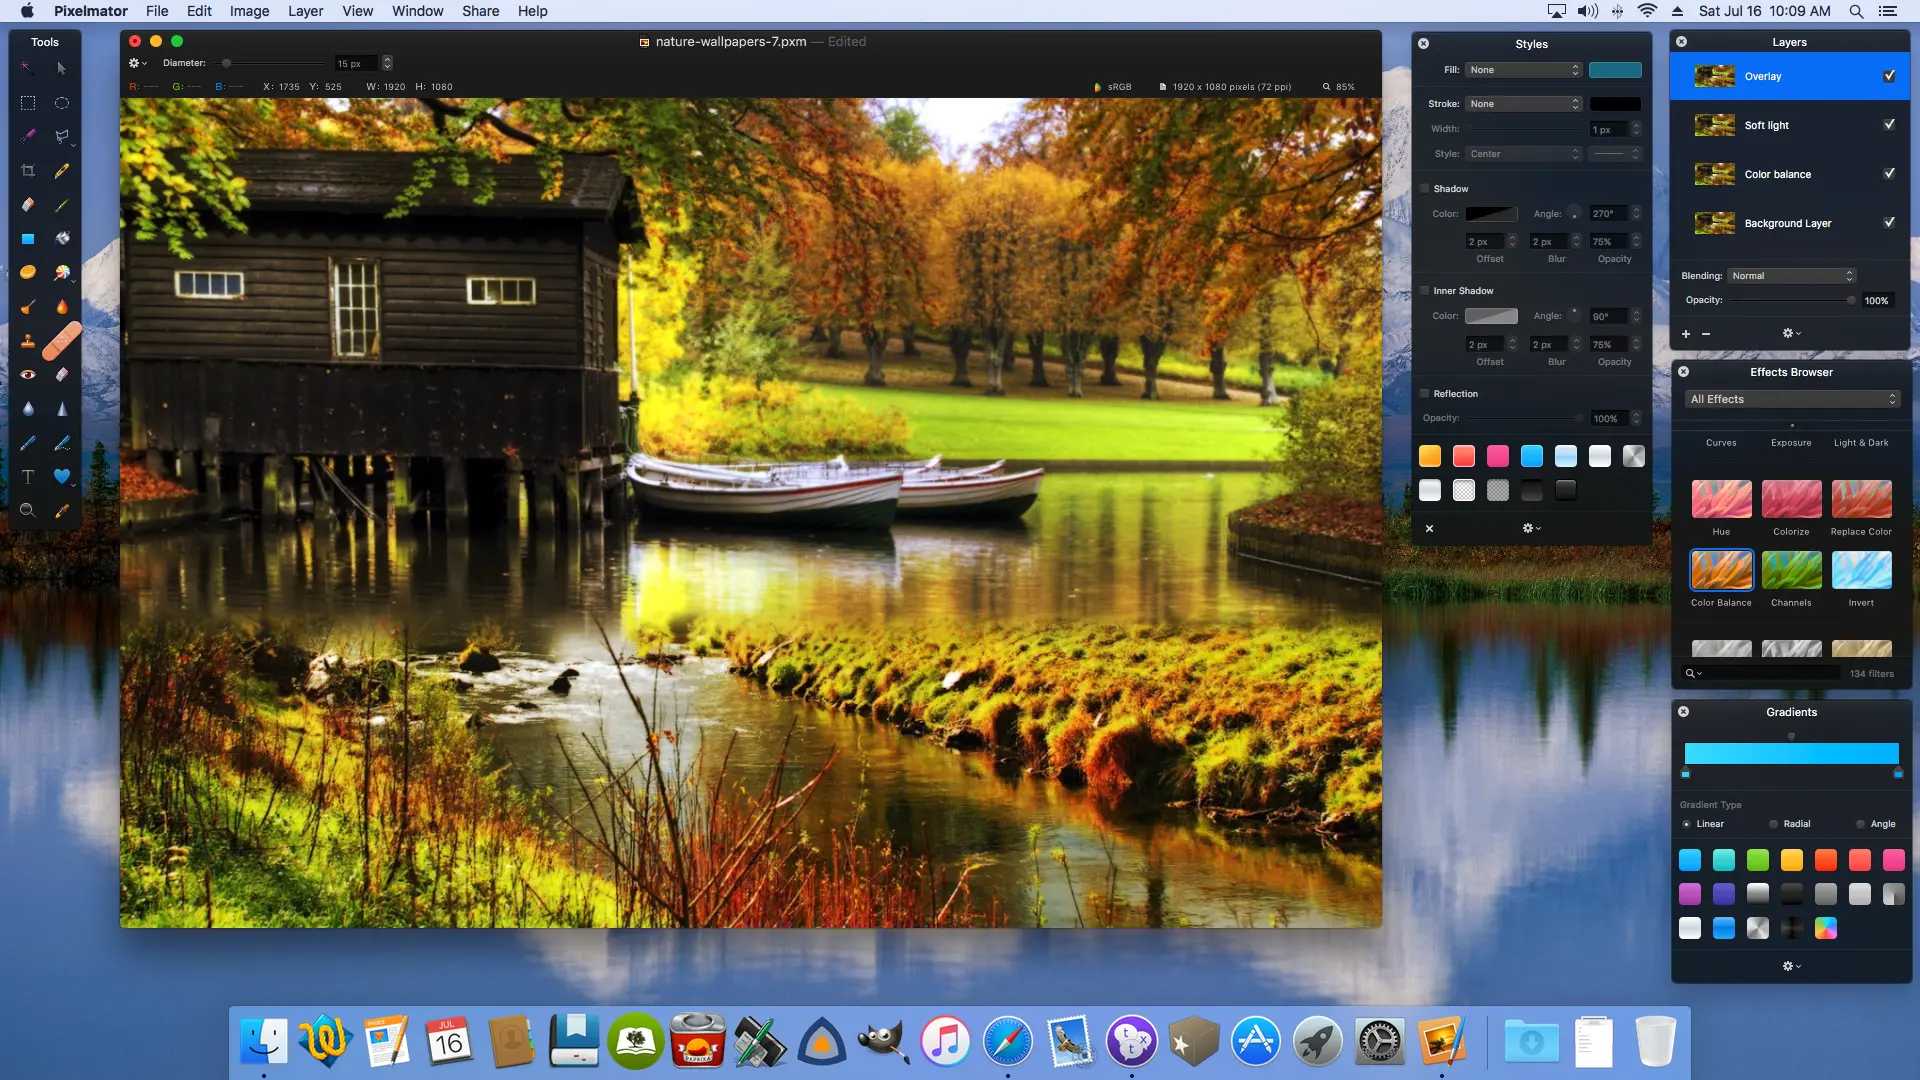
Task: Pick the Red Eye tool
Action: point(28,375)
